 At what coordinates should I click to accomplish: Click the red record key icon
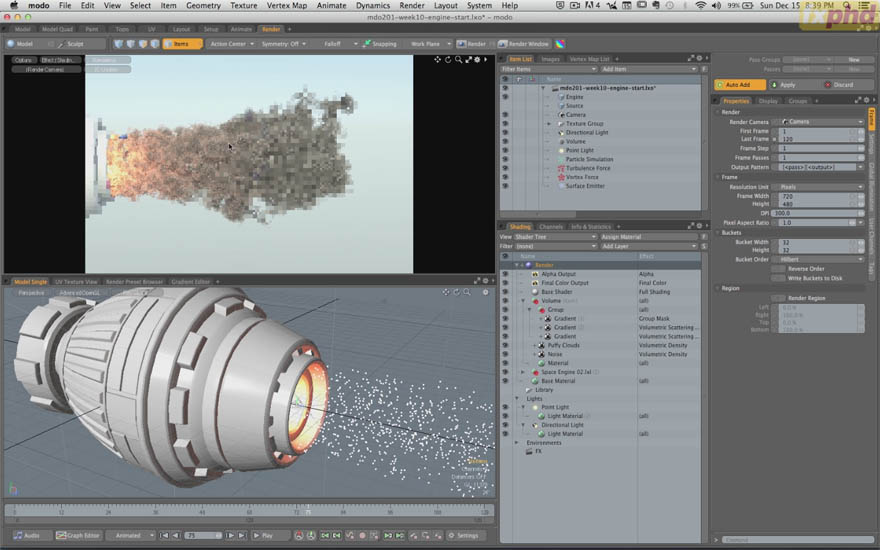[362, 535]
